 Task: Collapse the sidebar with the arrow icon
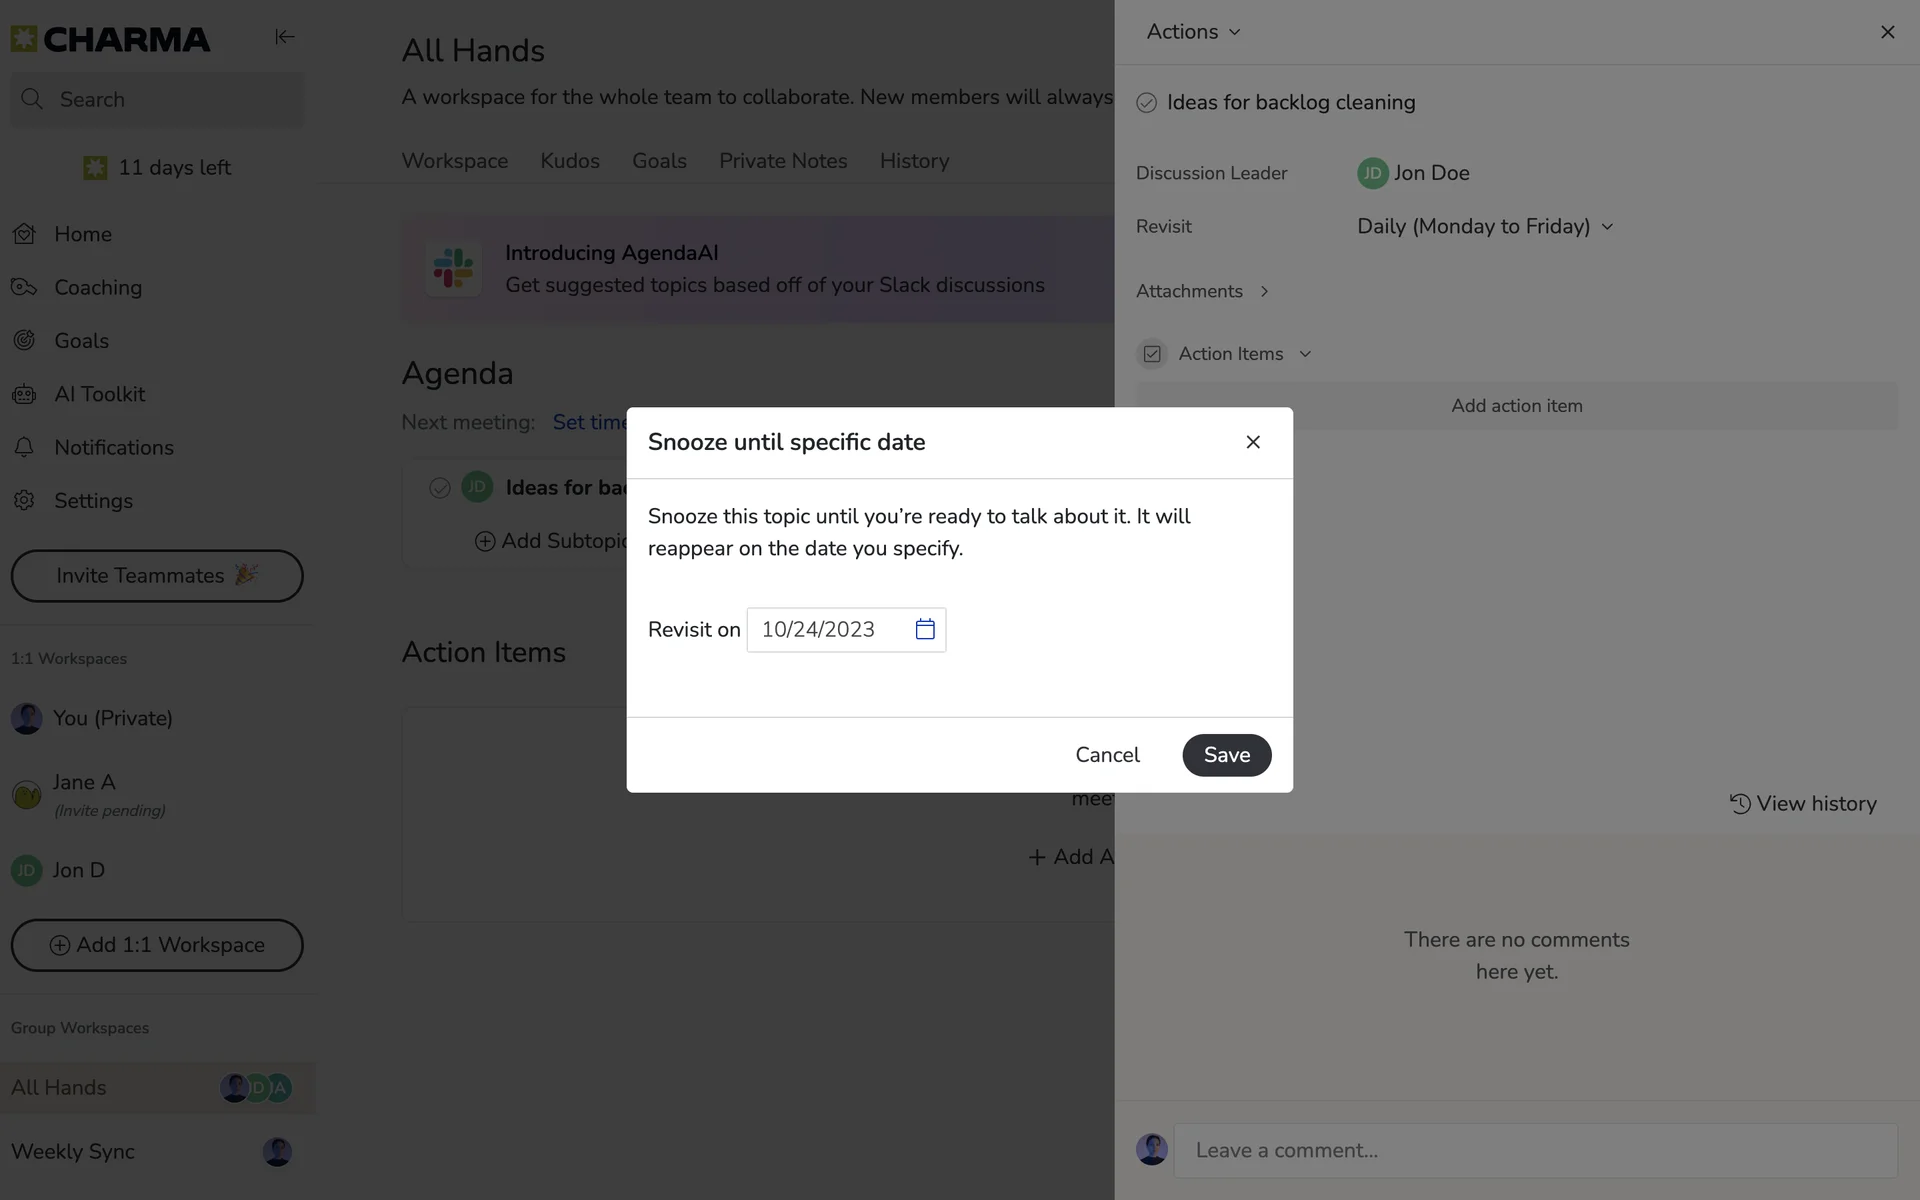tap(284, 37)
